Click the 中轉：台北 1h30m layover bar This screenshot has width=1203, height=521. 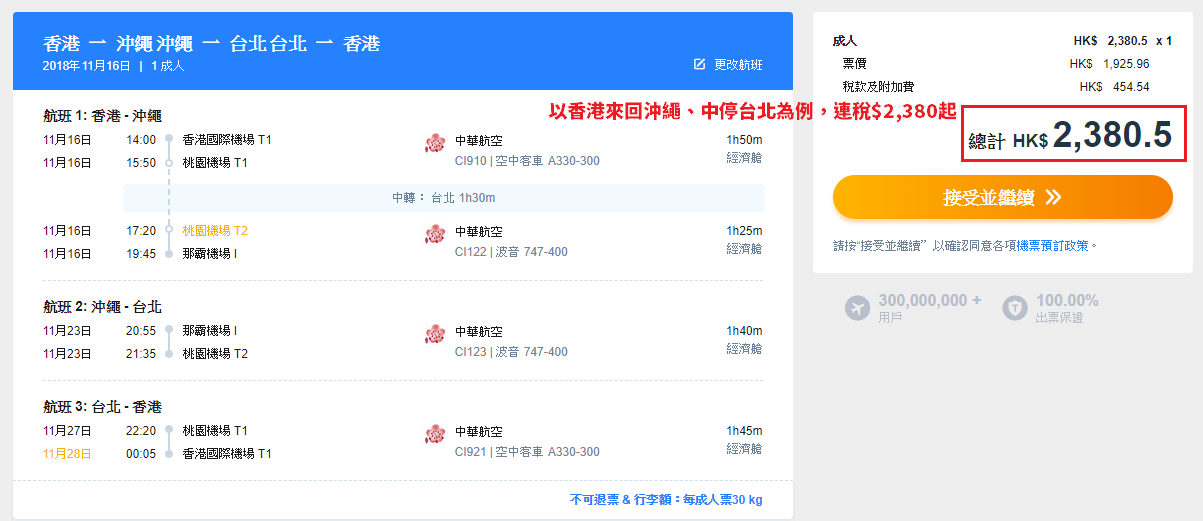point(444,198)
